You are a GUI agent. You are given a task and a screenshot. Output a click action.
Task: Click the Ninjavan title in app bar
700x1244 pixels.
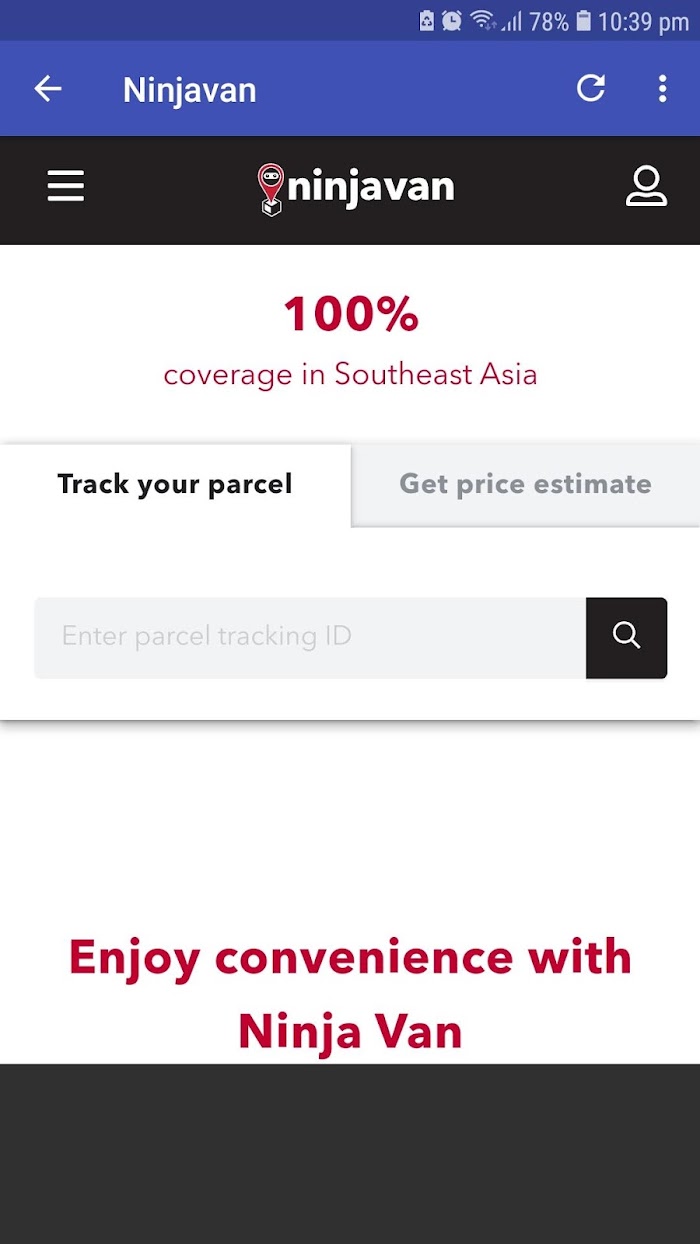[190, 90]
